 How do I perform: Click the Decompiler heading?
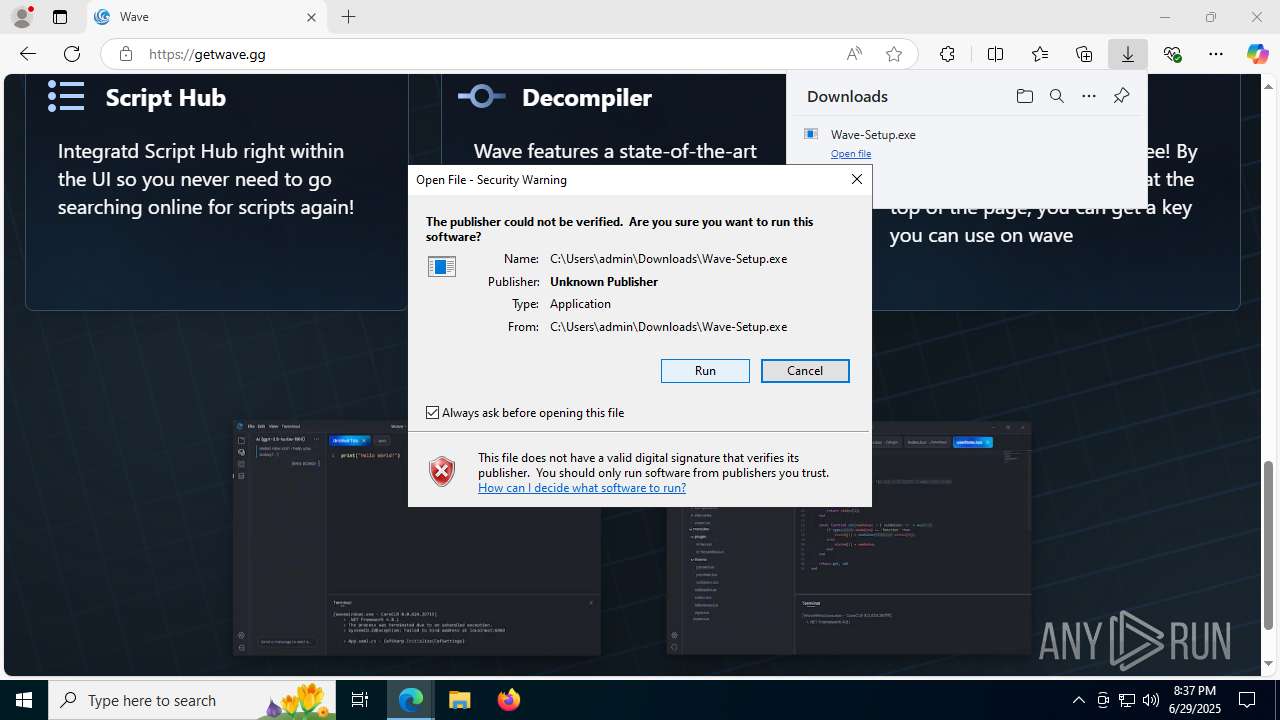tap(587, 97)
